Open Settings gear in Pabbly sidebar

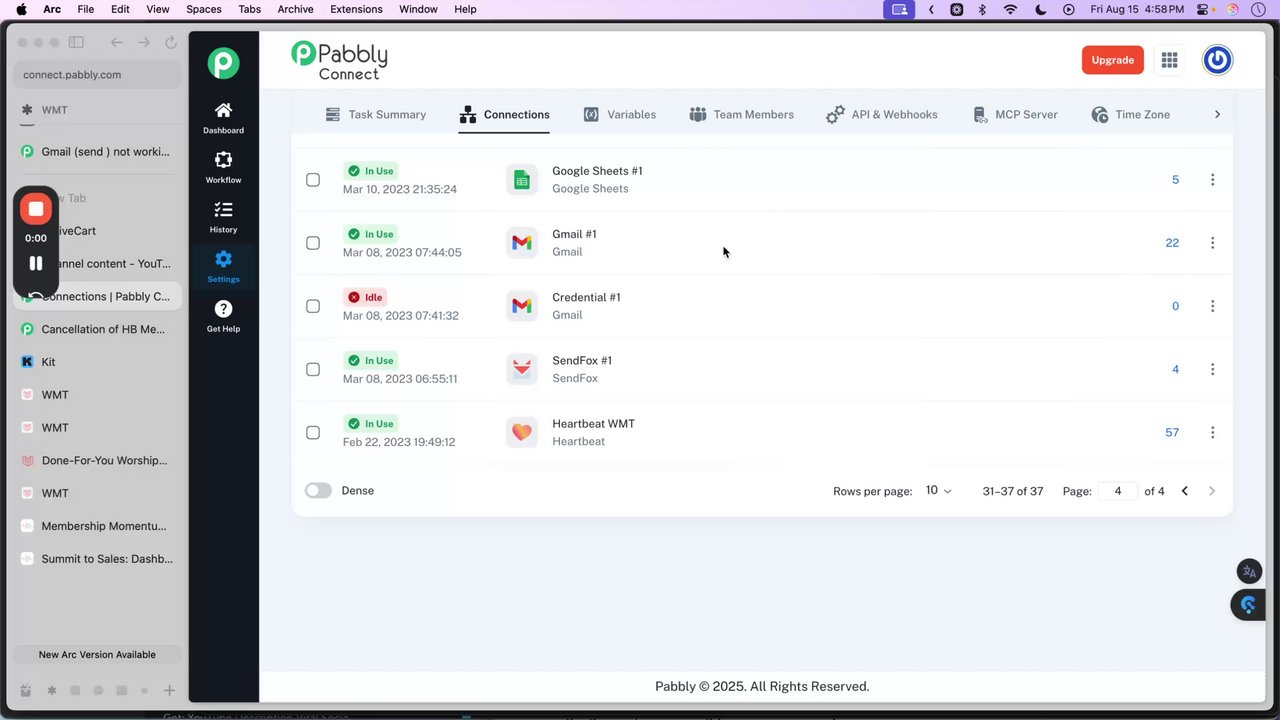(x=223, y=267)
